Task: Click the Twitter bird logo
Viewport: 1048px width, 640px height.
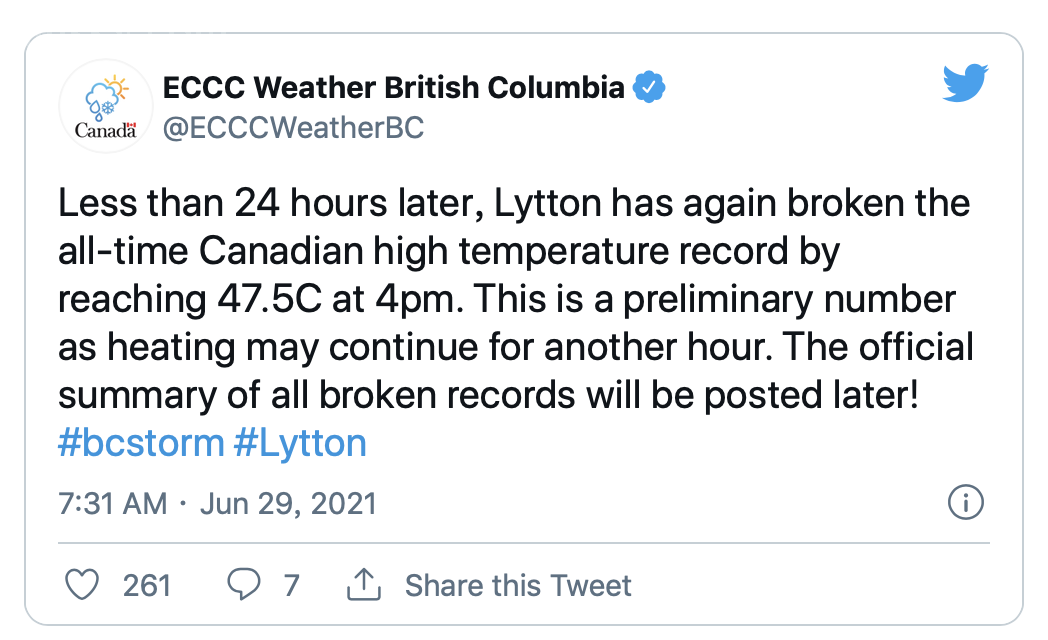Action: point(965,84)
